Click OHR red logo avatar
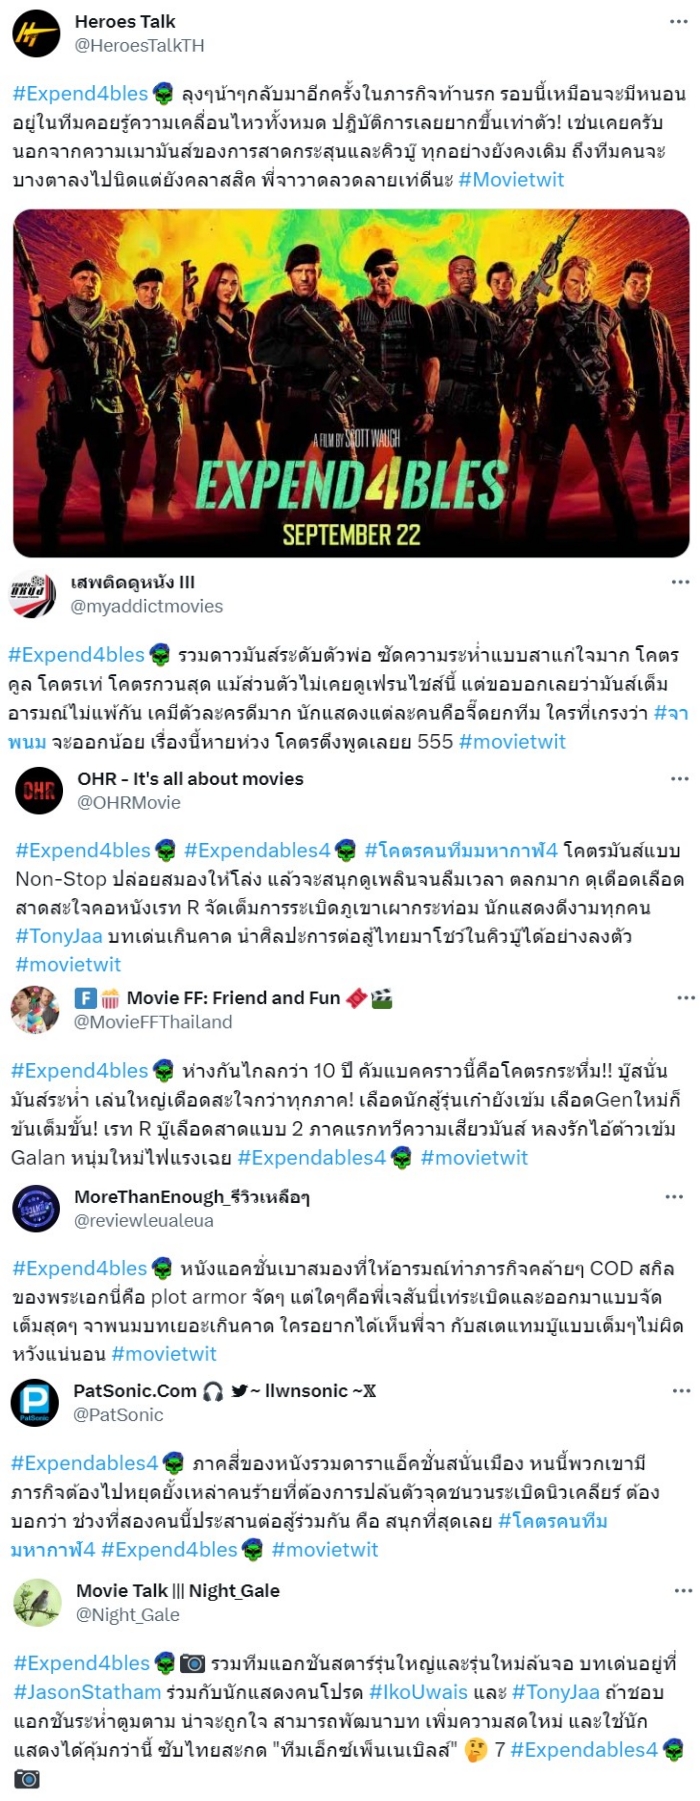Image resolution: width=700 pixels, height=1801 pixels. [x=39, y=791]
